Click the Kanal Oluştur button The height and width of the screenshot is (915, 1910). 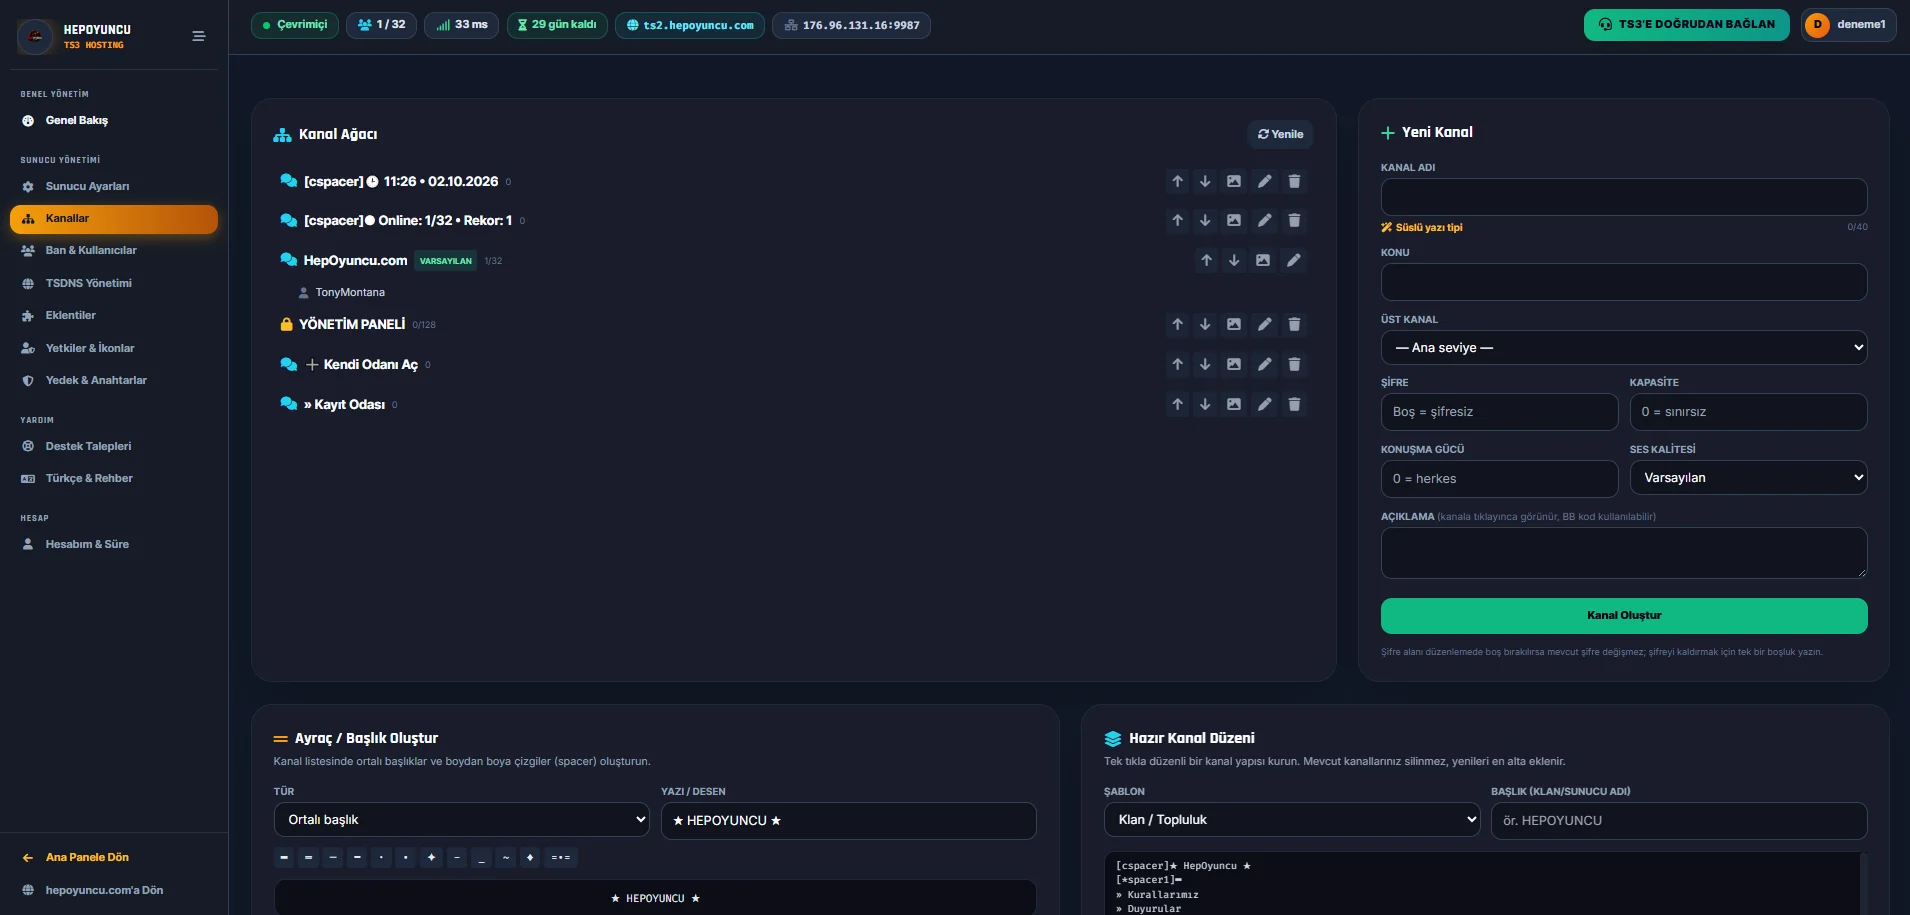tap(1624, 616)
